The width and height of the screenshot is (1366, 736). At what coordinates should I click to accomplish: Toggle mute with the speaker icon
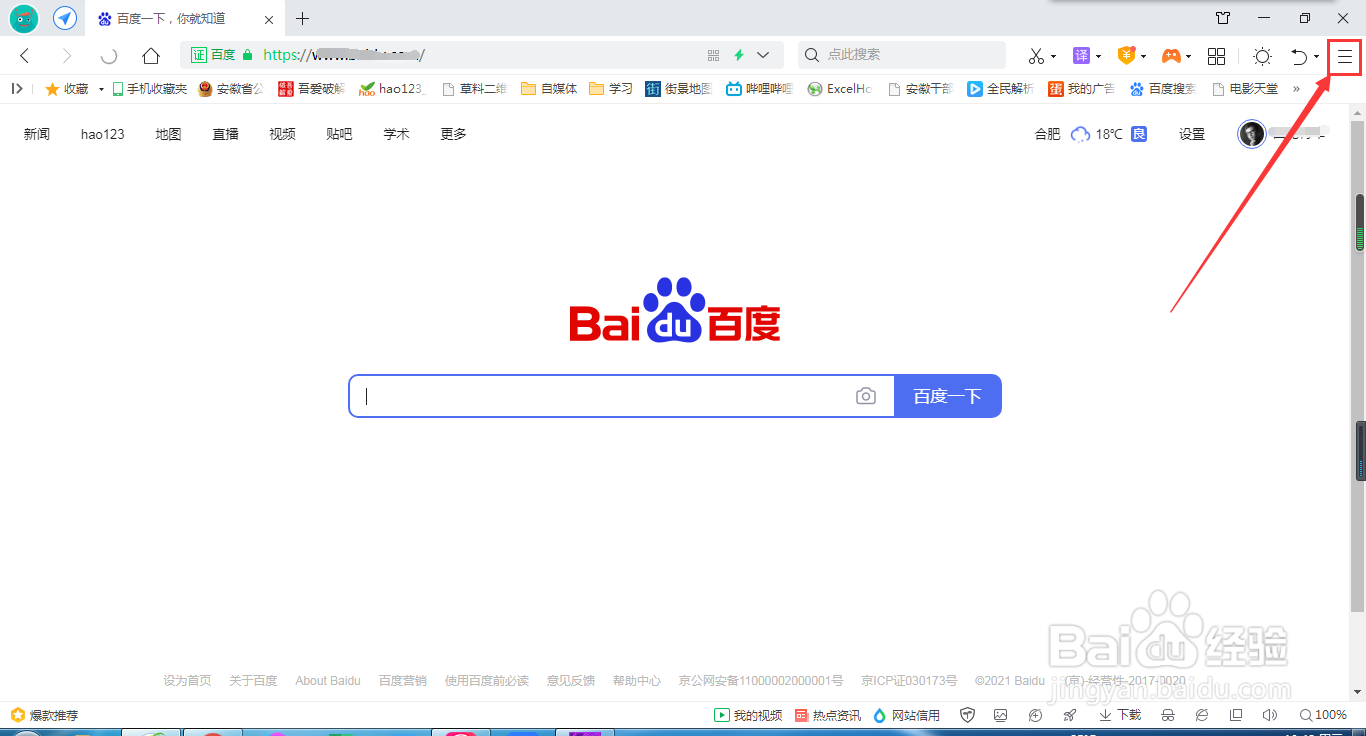pos(1270,715)
